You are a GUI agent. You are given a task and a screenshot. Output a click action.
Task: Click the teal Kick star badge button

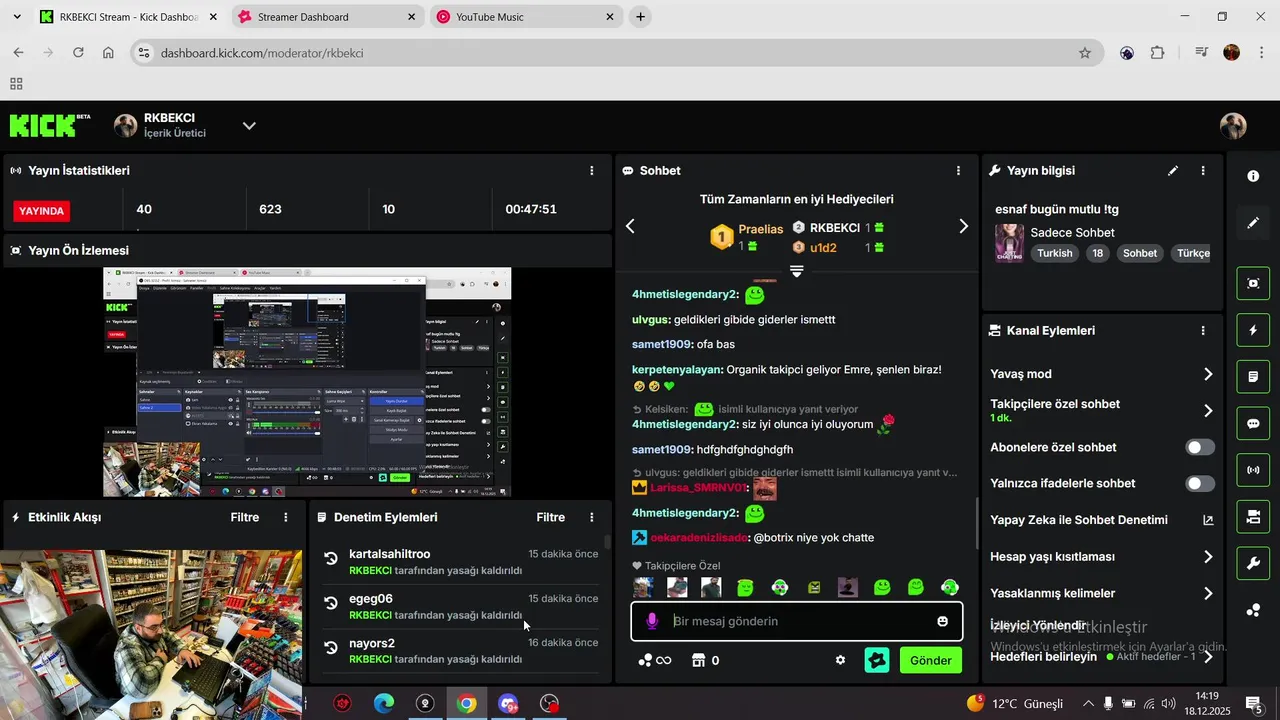pyautogui.click(x=877, y=660)
